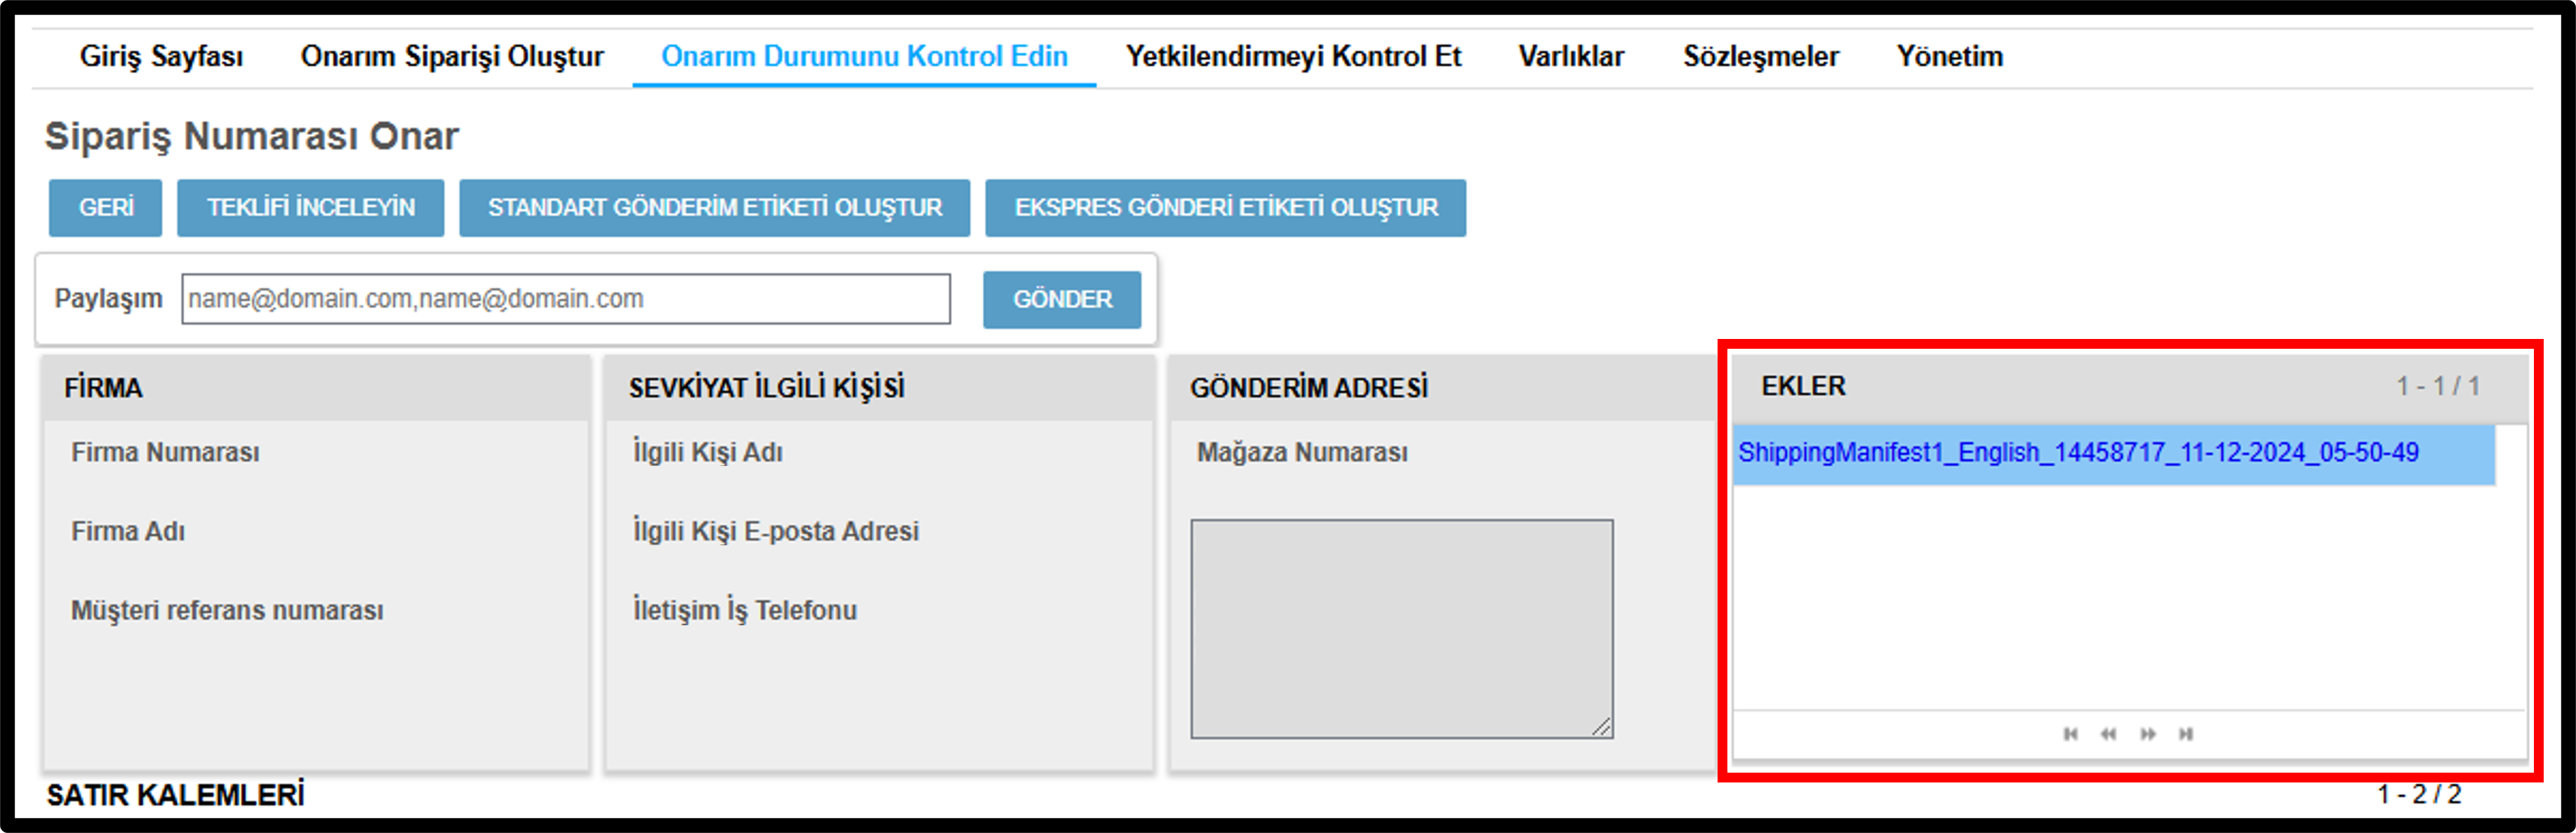This screenshot has width=2576, height=833.
Task: Click the GÖNDER button
Action: 1062,299
